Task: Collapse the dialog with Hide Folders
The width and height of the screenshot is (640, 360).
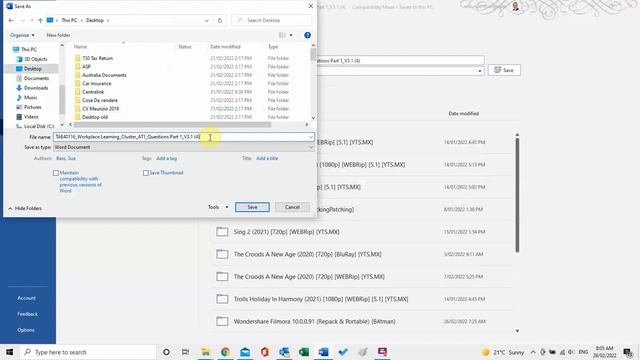Action: [25, 209]
